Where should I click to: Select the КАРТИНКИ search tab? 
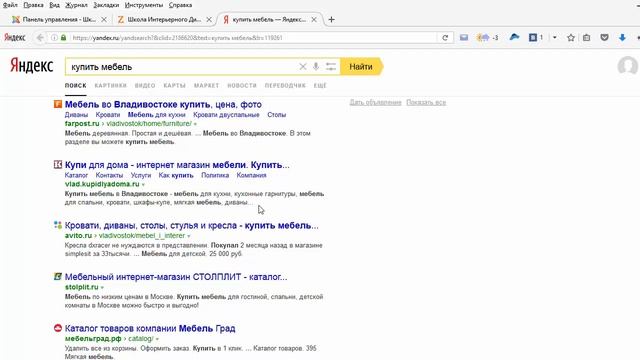pos(110,85)
